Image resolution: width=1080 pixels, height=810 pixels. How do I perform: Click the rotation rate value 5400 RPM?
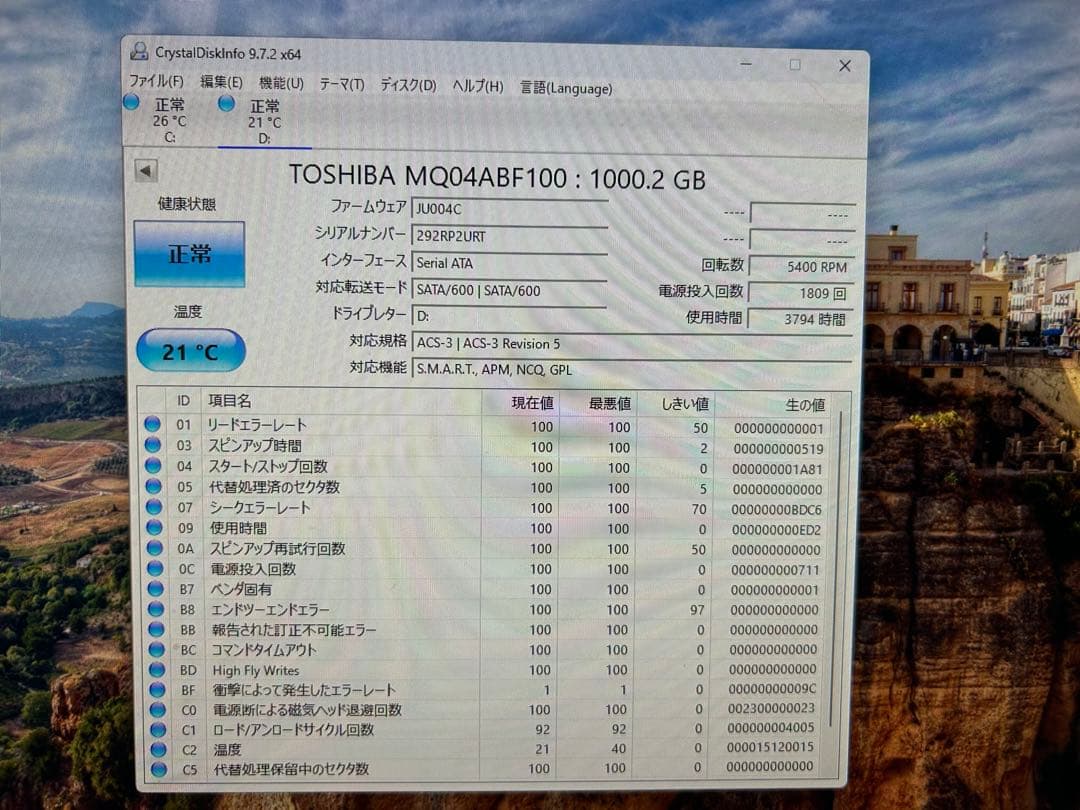[x=802, y=267]
